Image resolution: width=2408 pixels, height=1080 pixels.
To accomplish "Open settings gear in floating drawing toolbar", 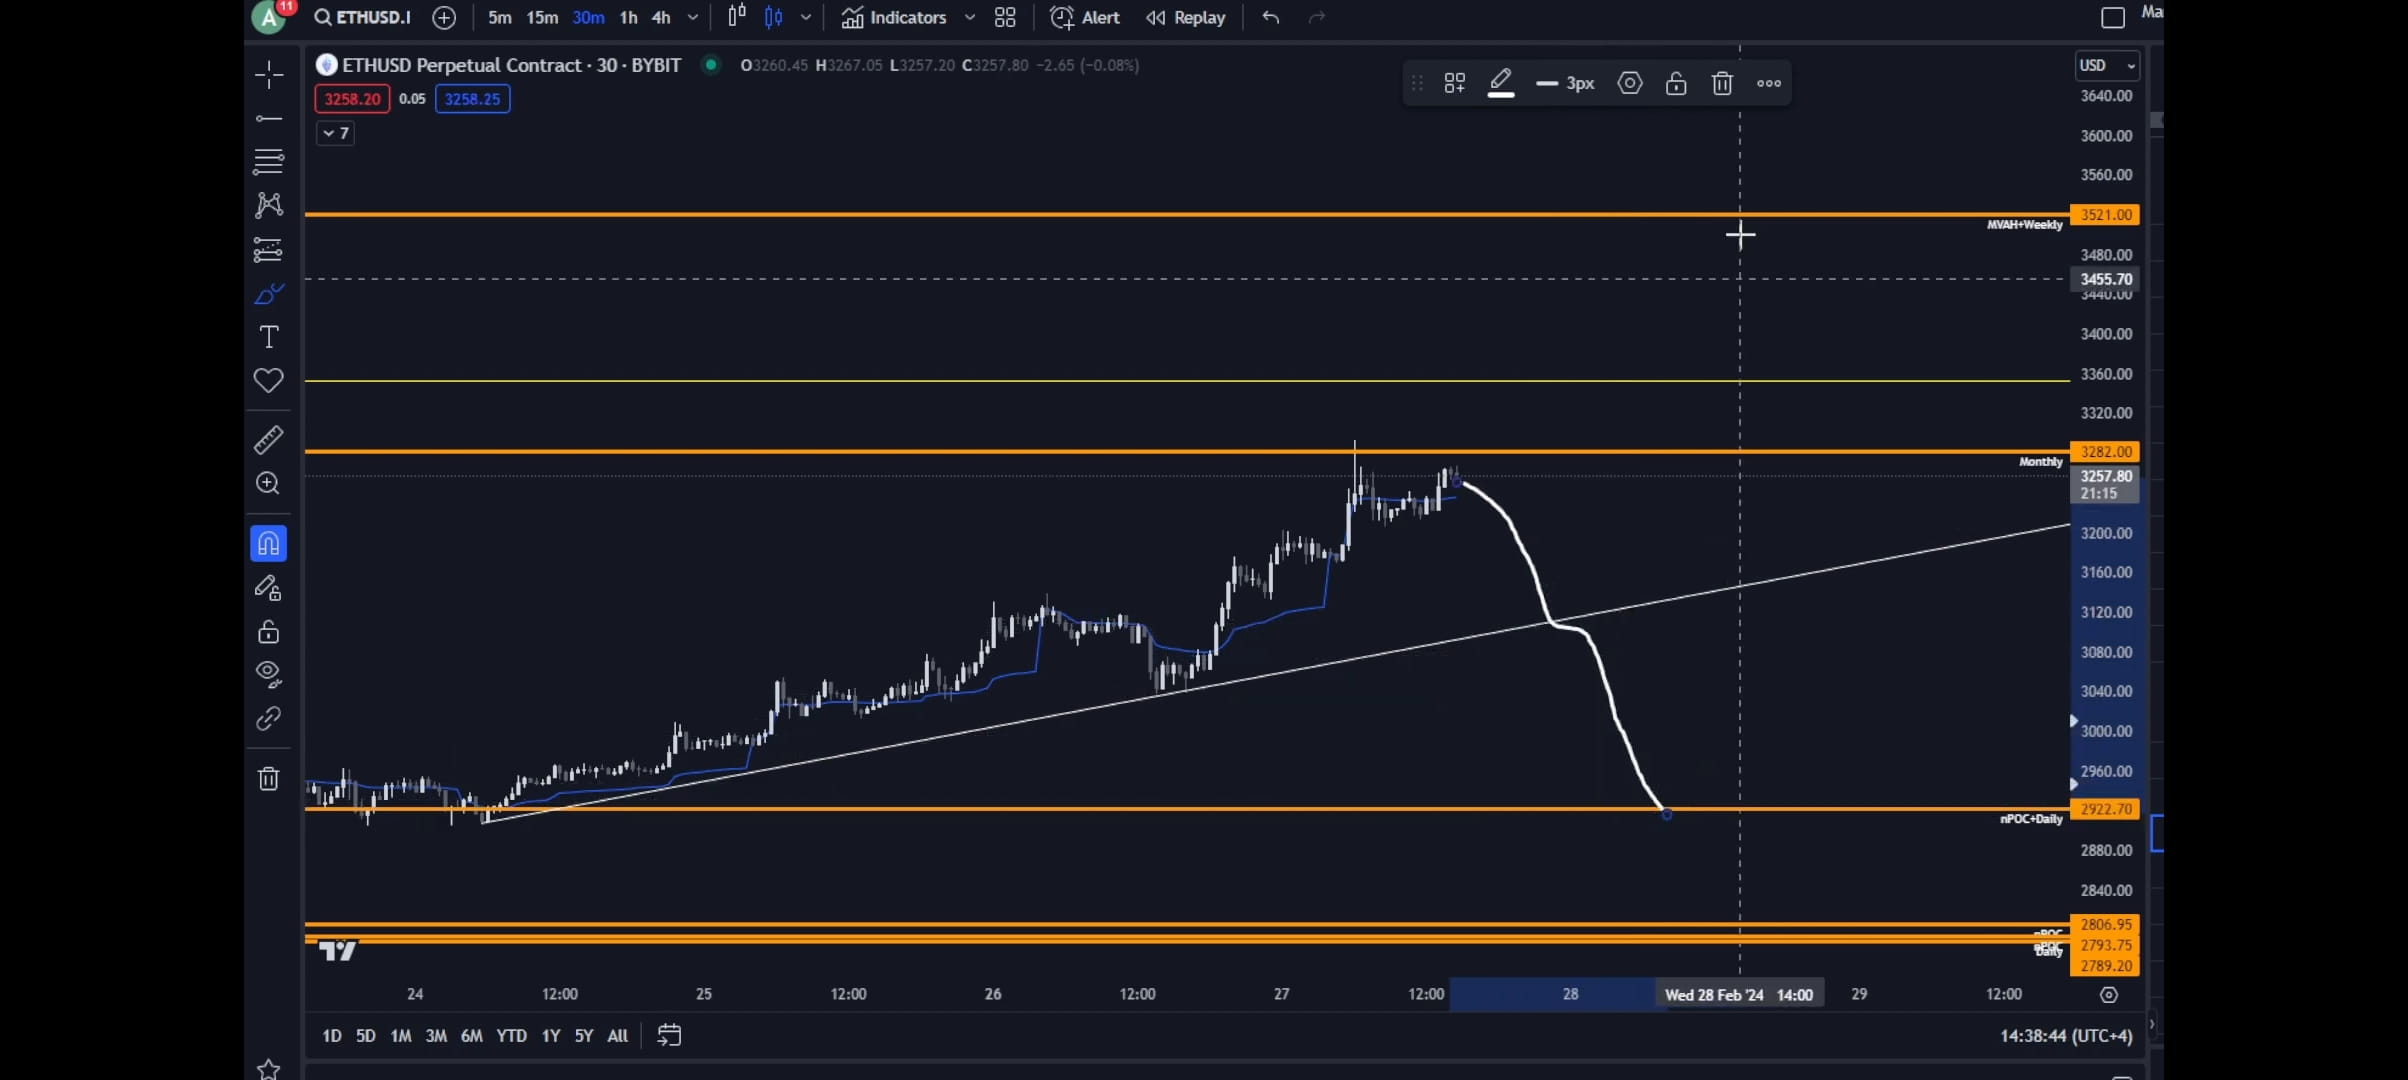I will [1629, 83].
